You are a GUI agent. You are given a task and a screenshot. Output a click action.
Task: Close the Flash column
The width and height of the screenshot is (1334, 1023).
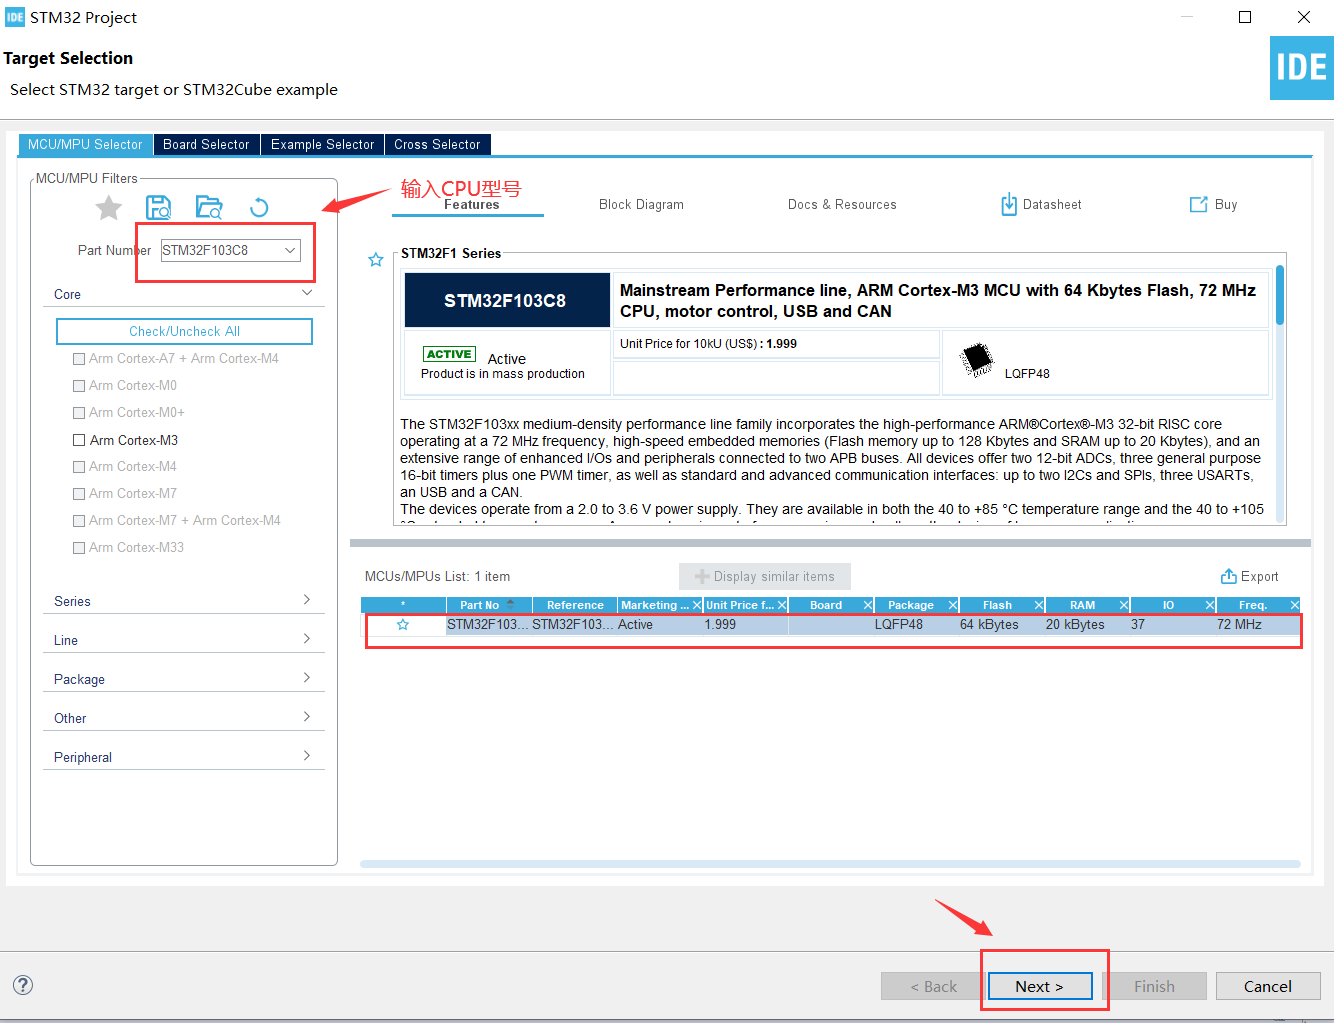1039,605
